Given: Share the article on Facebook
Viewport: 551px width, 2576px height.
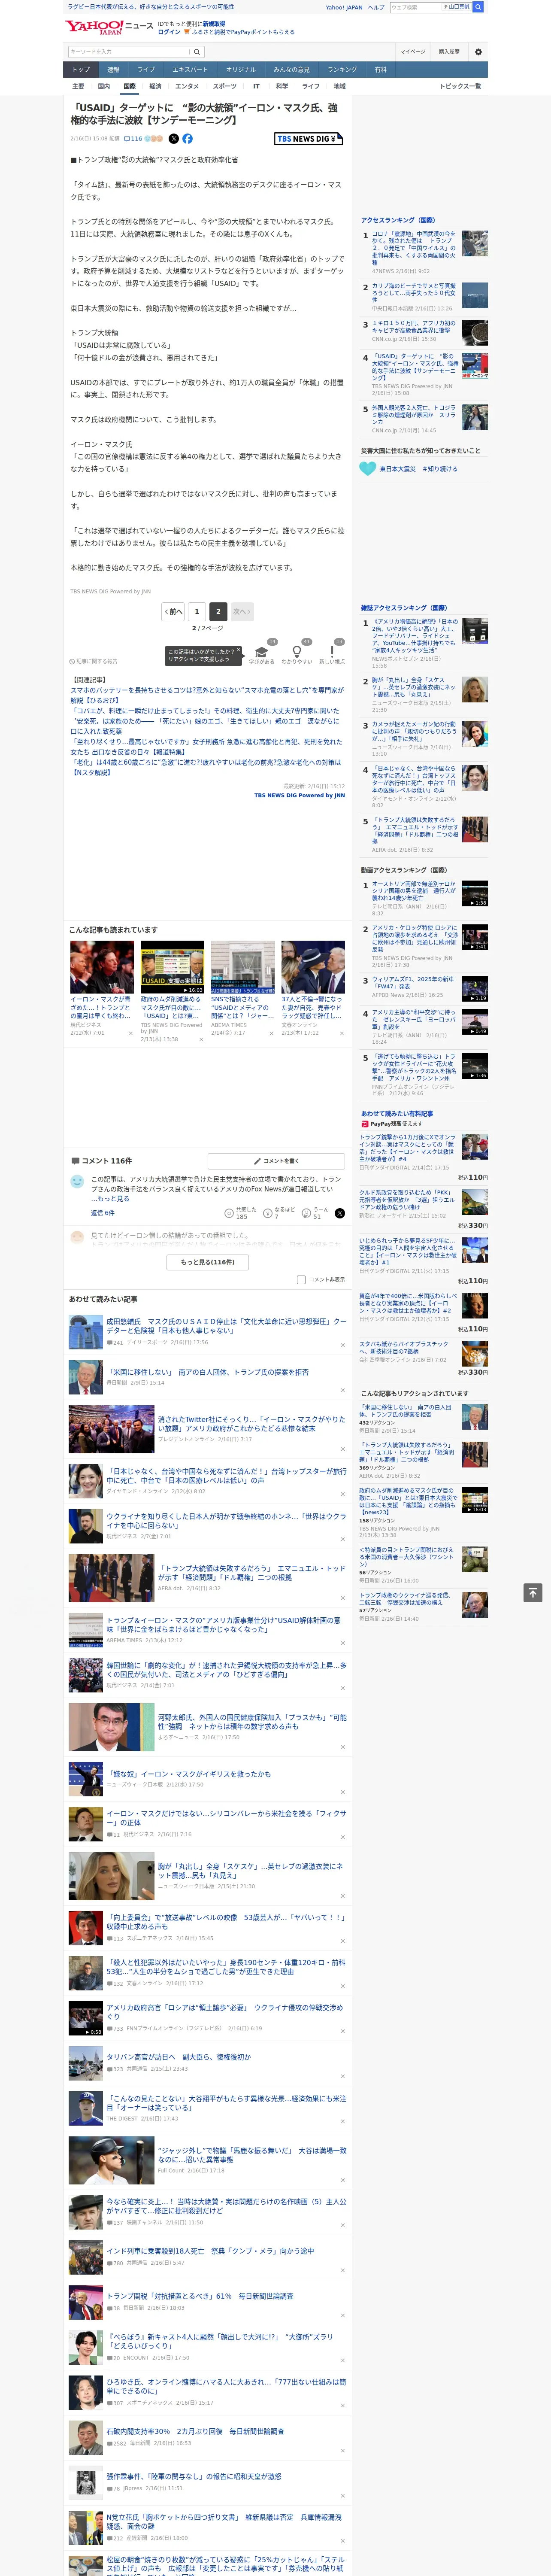Looking at the screenshot, I should click(187, 139).
